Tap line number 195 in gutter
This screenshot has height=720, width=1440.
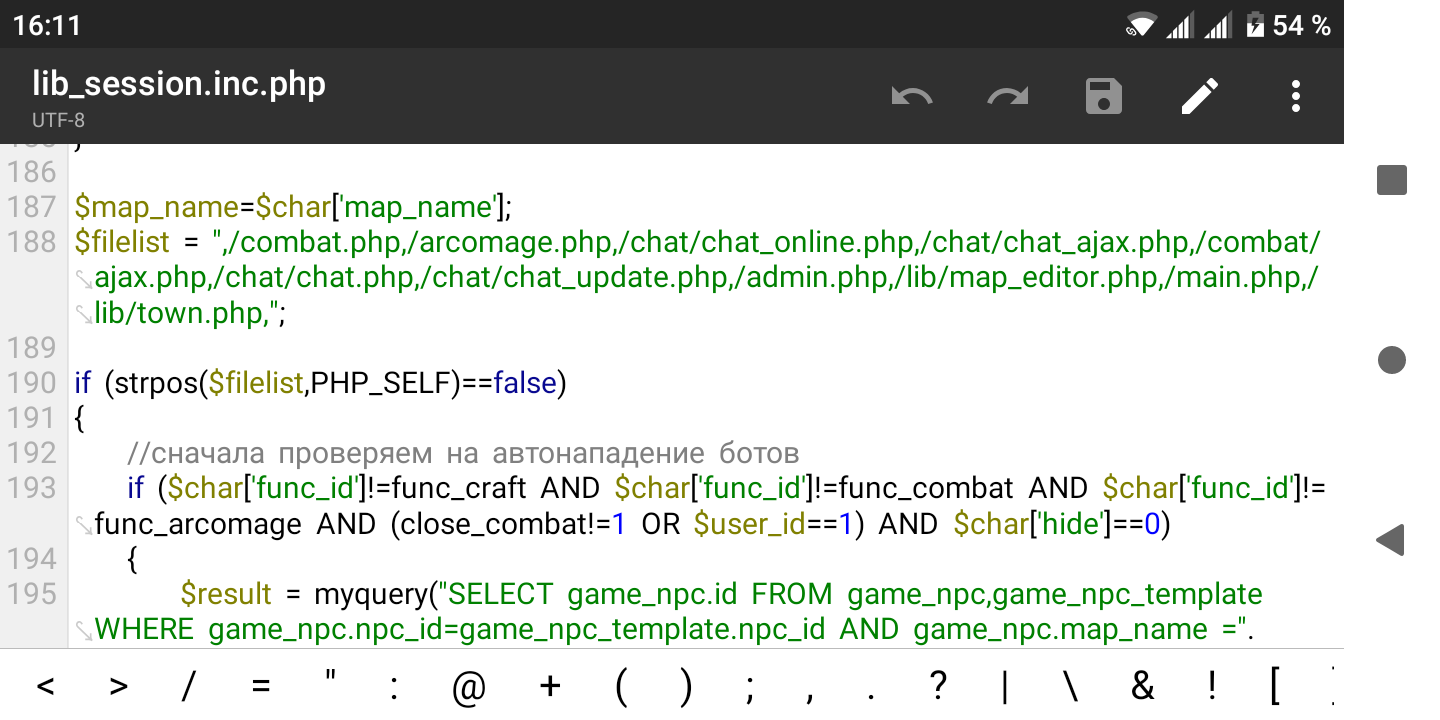(x=32, y=594)
